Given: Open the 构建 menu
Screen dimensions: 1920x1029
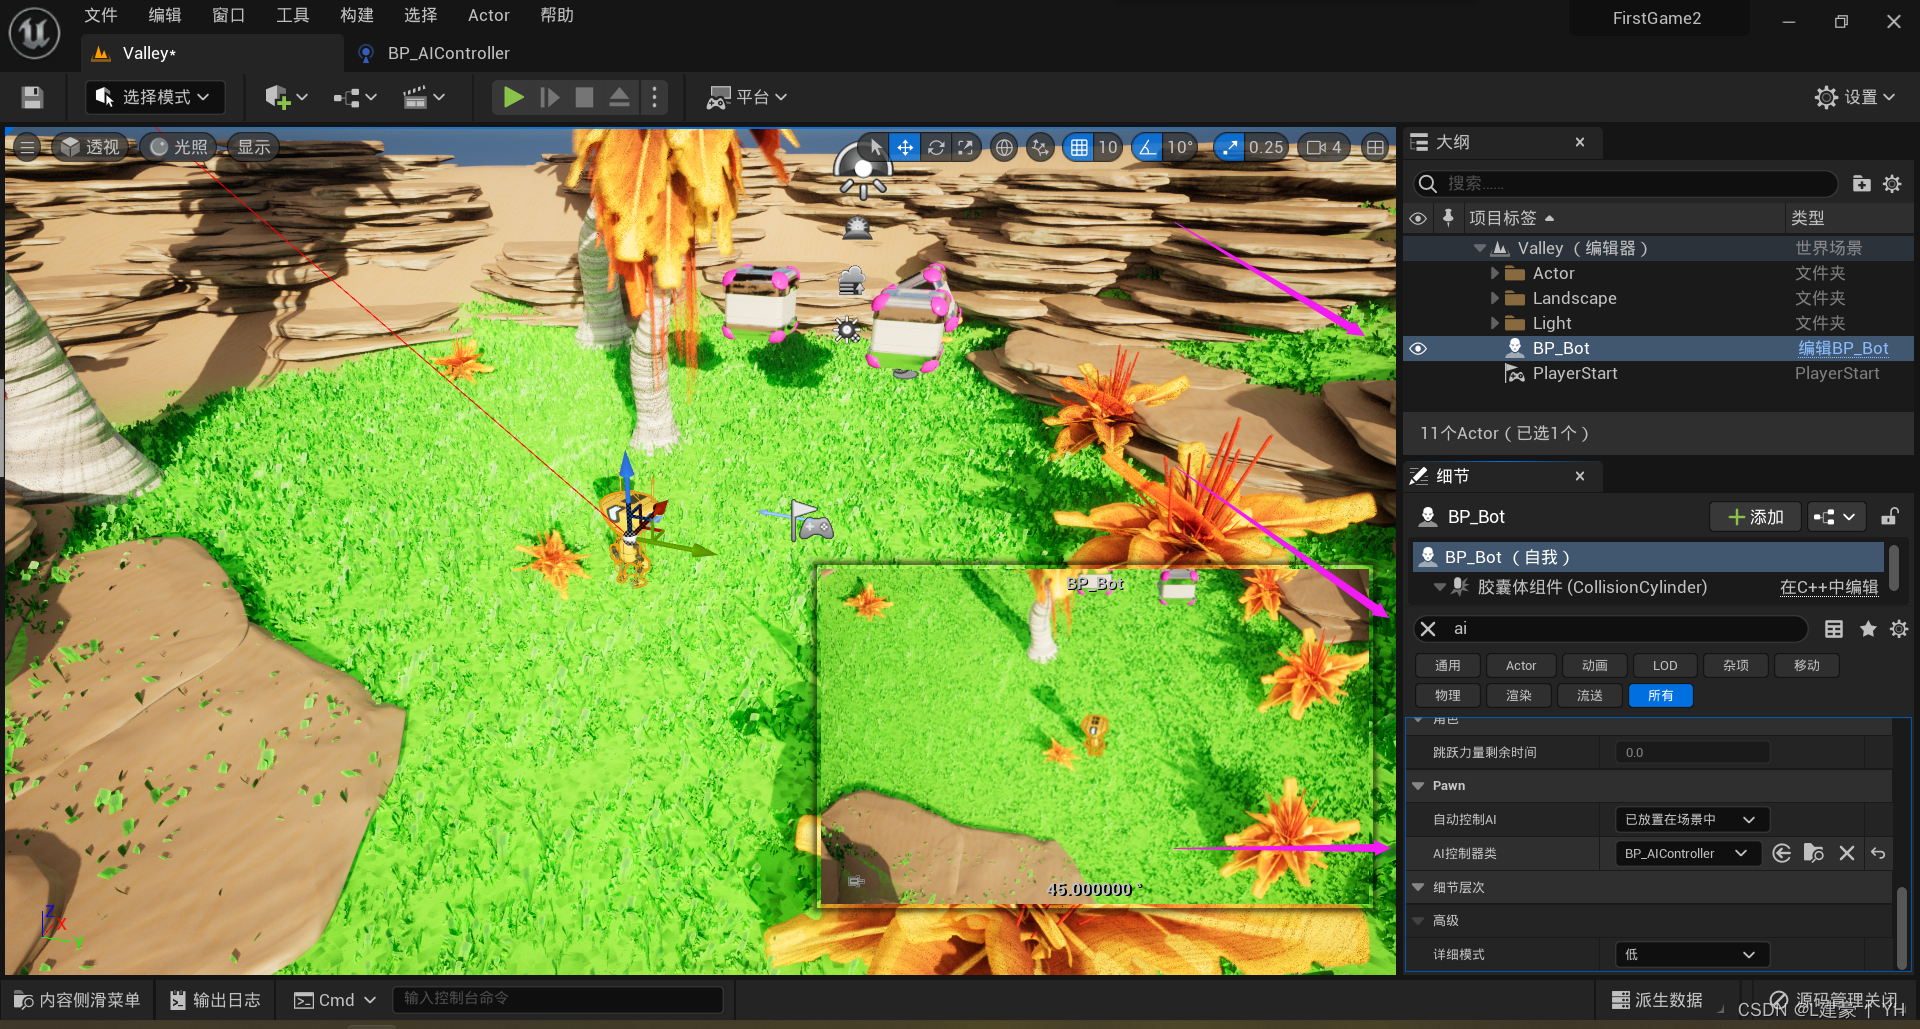Looking at the screenshot, I should 357,15.
